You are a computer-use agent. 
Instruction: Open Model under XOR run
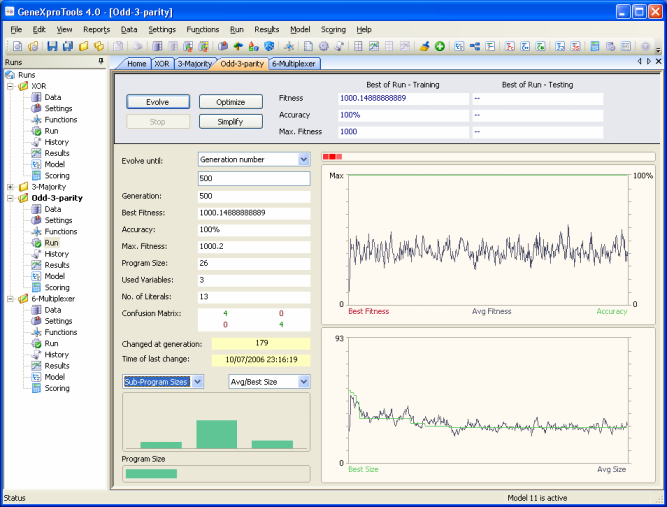[54, 164]
